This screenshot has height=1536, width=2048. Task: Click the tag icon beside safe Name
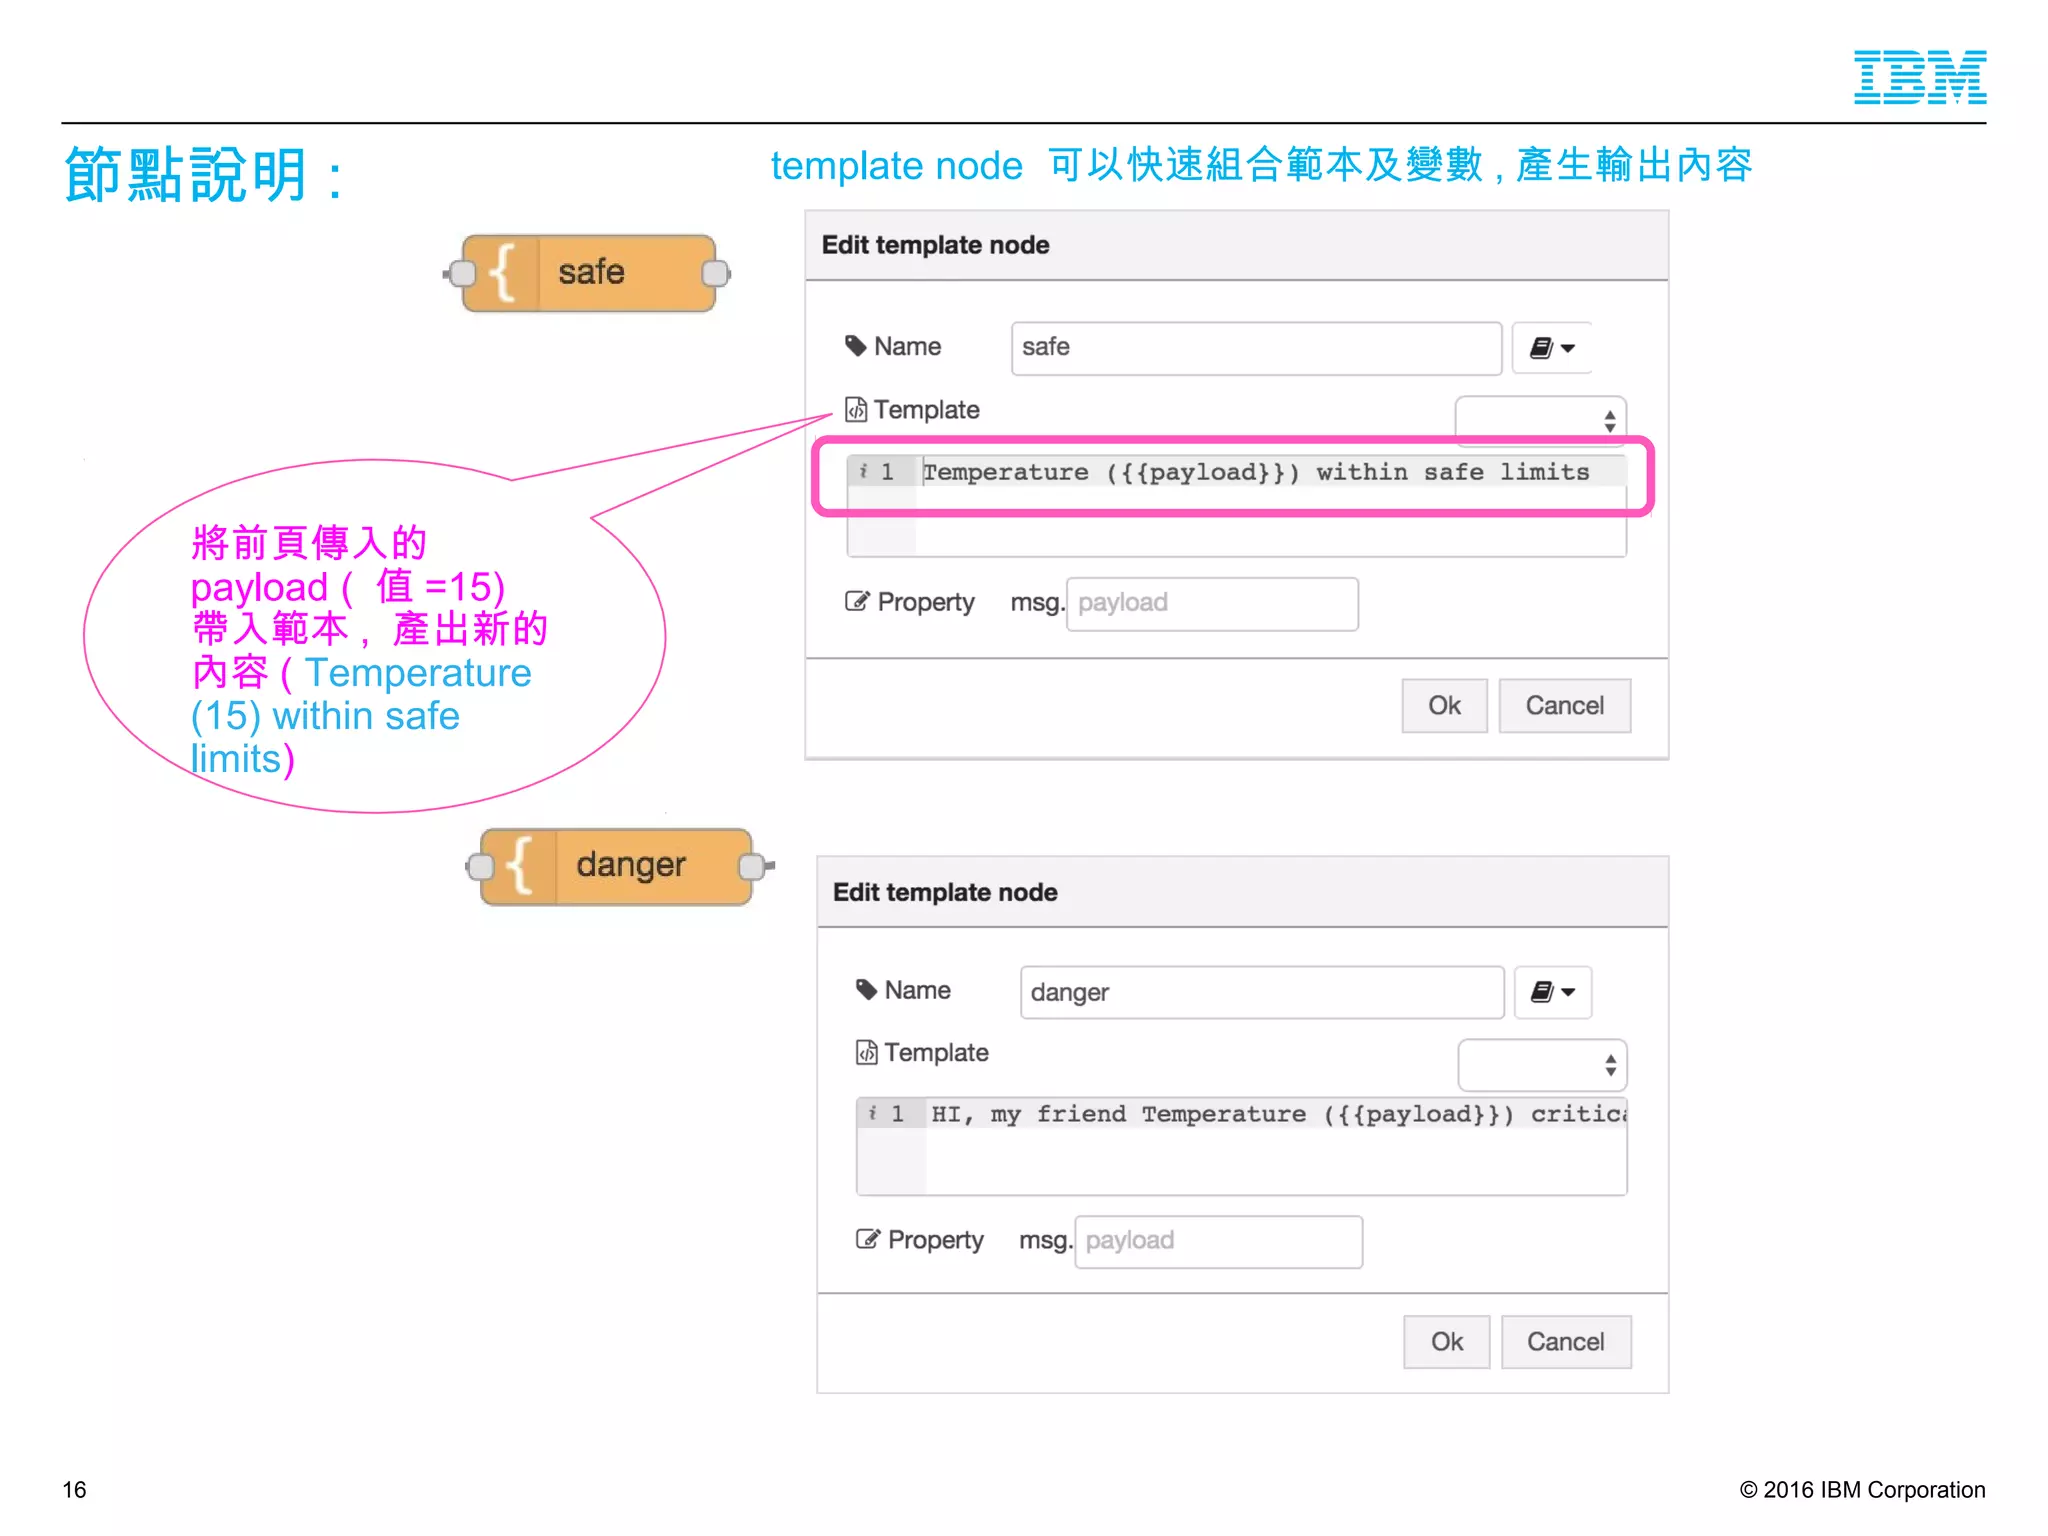(856, 346)
